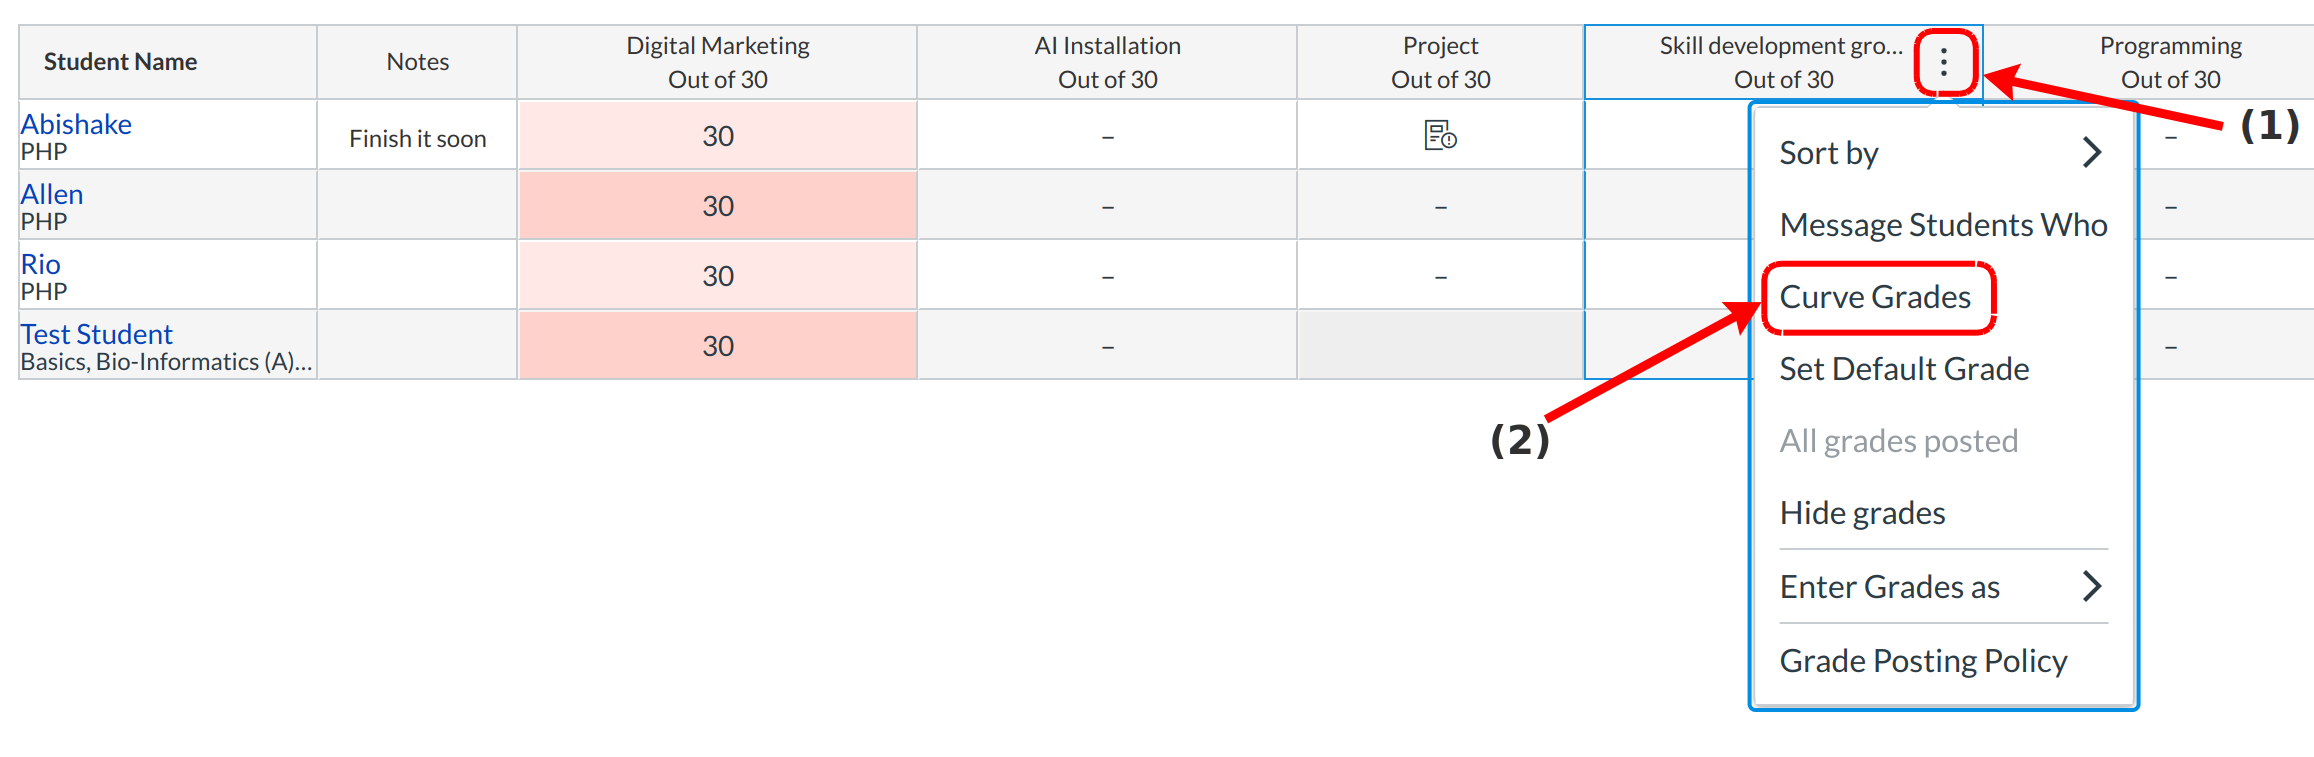Click the AI Installation column header

point(1107,62)
